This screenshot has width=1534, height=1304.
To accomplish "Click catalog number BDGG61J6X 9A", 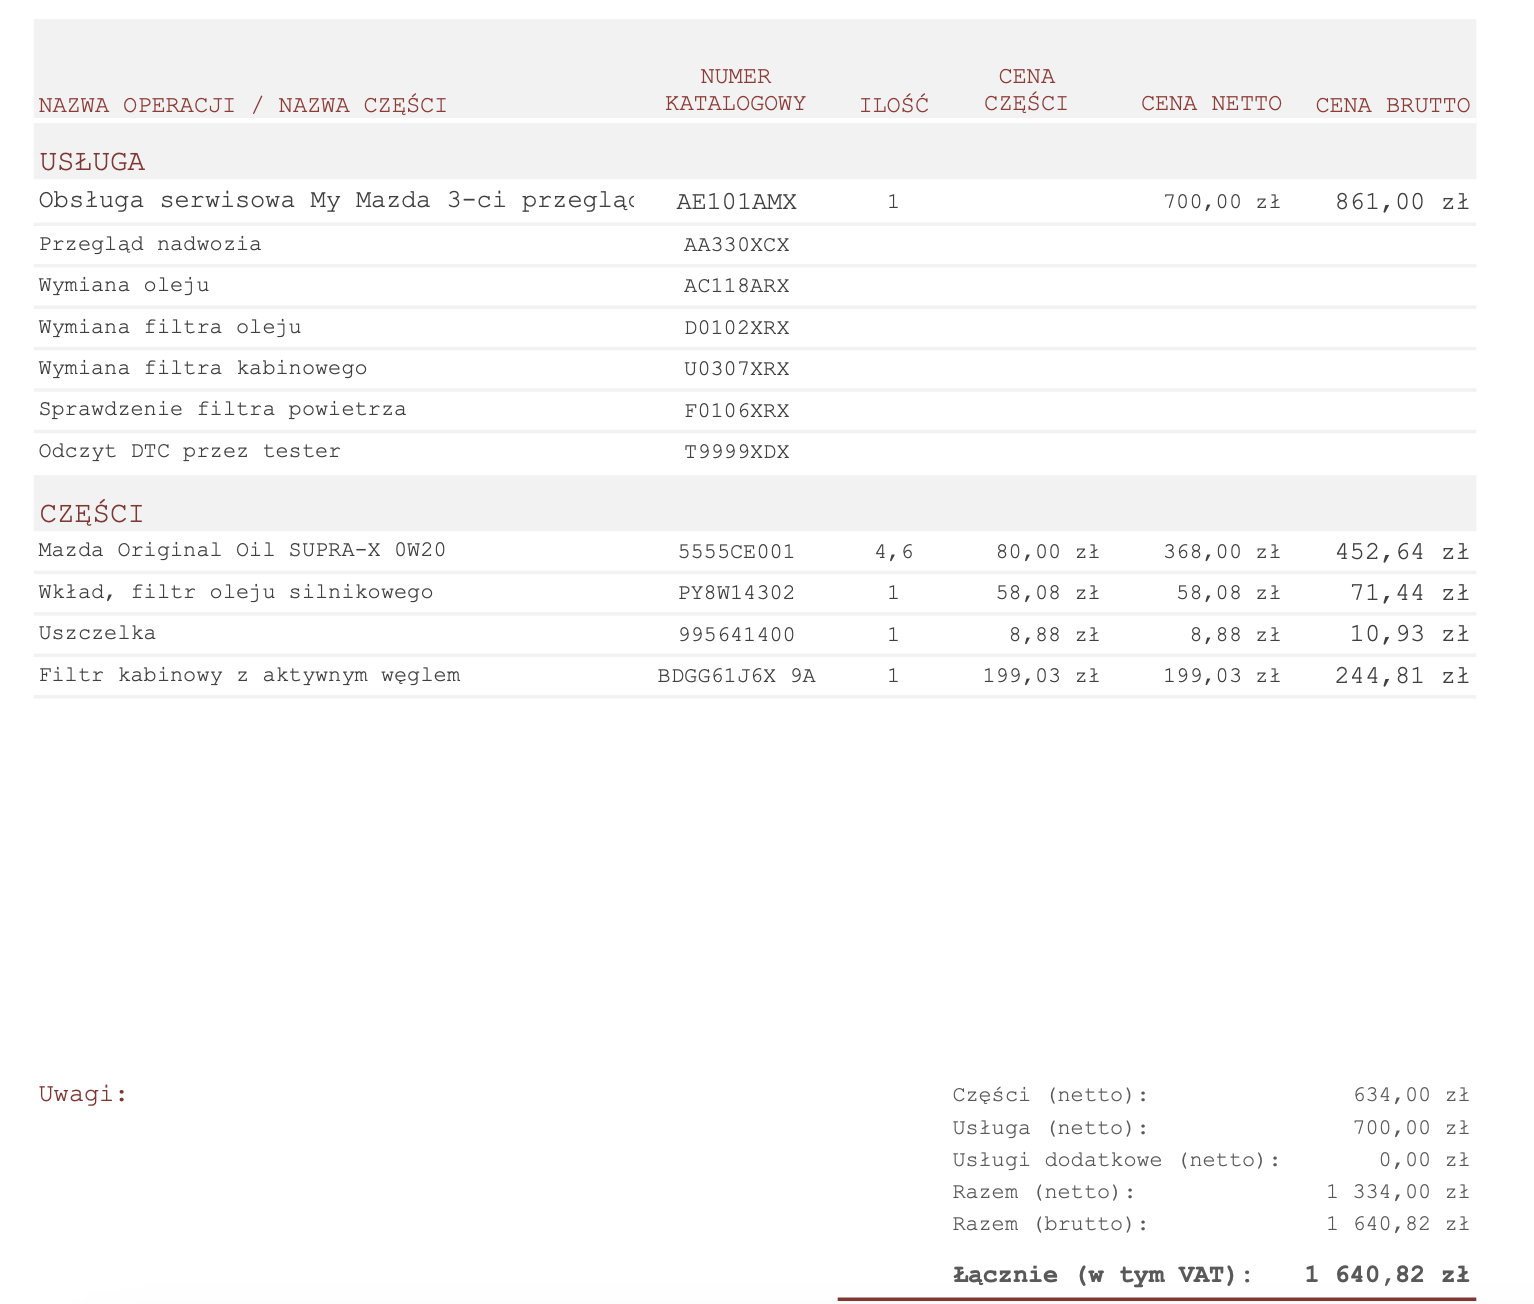I will [736, 676].
